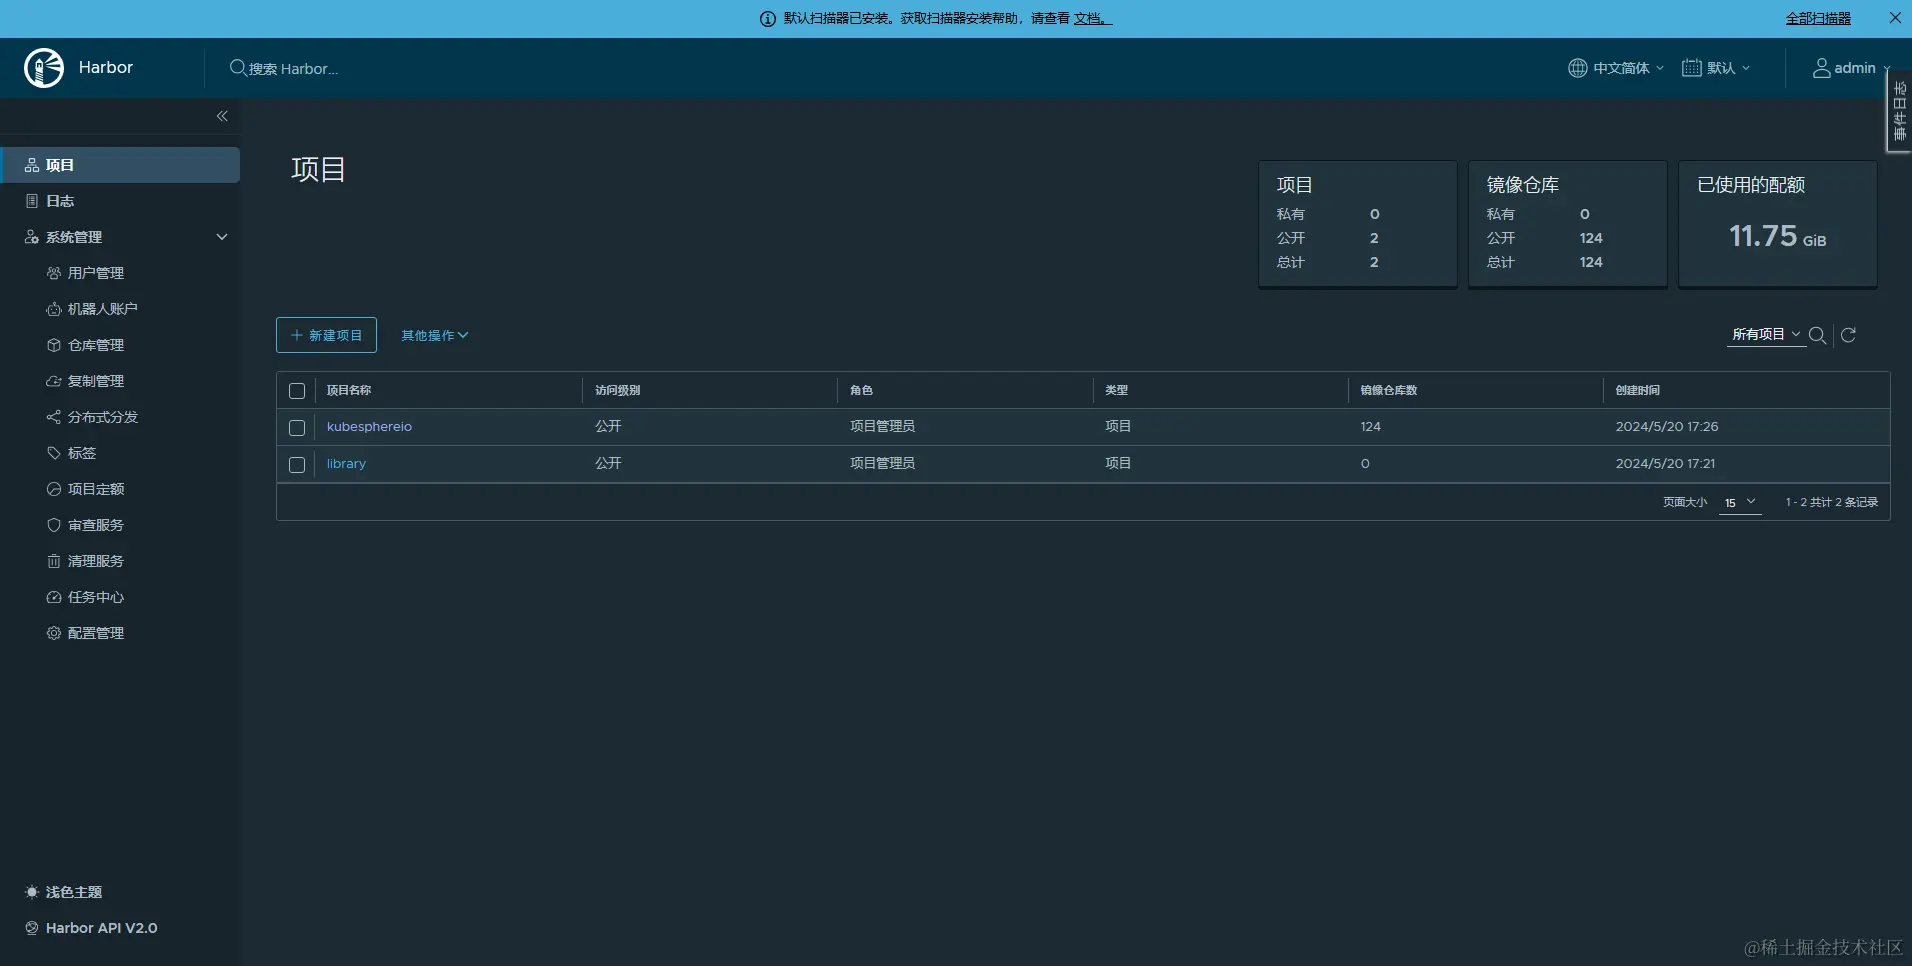Click the 任务中心 gauge icon
This screenshot has height=966, width=1912.
(54, 597)
